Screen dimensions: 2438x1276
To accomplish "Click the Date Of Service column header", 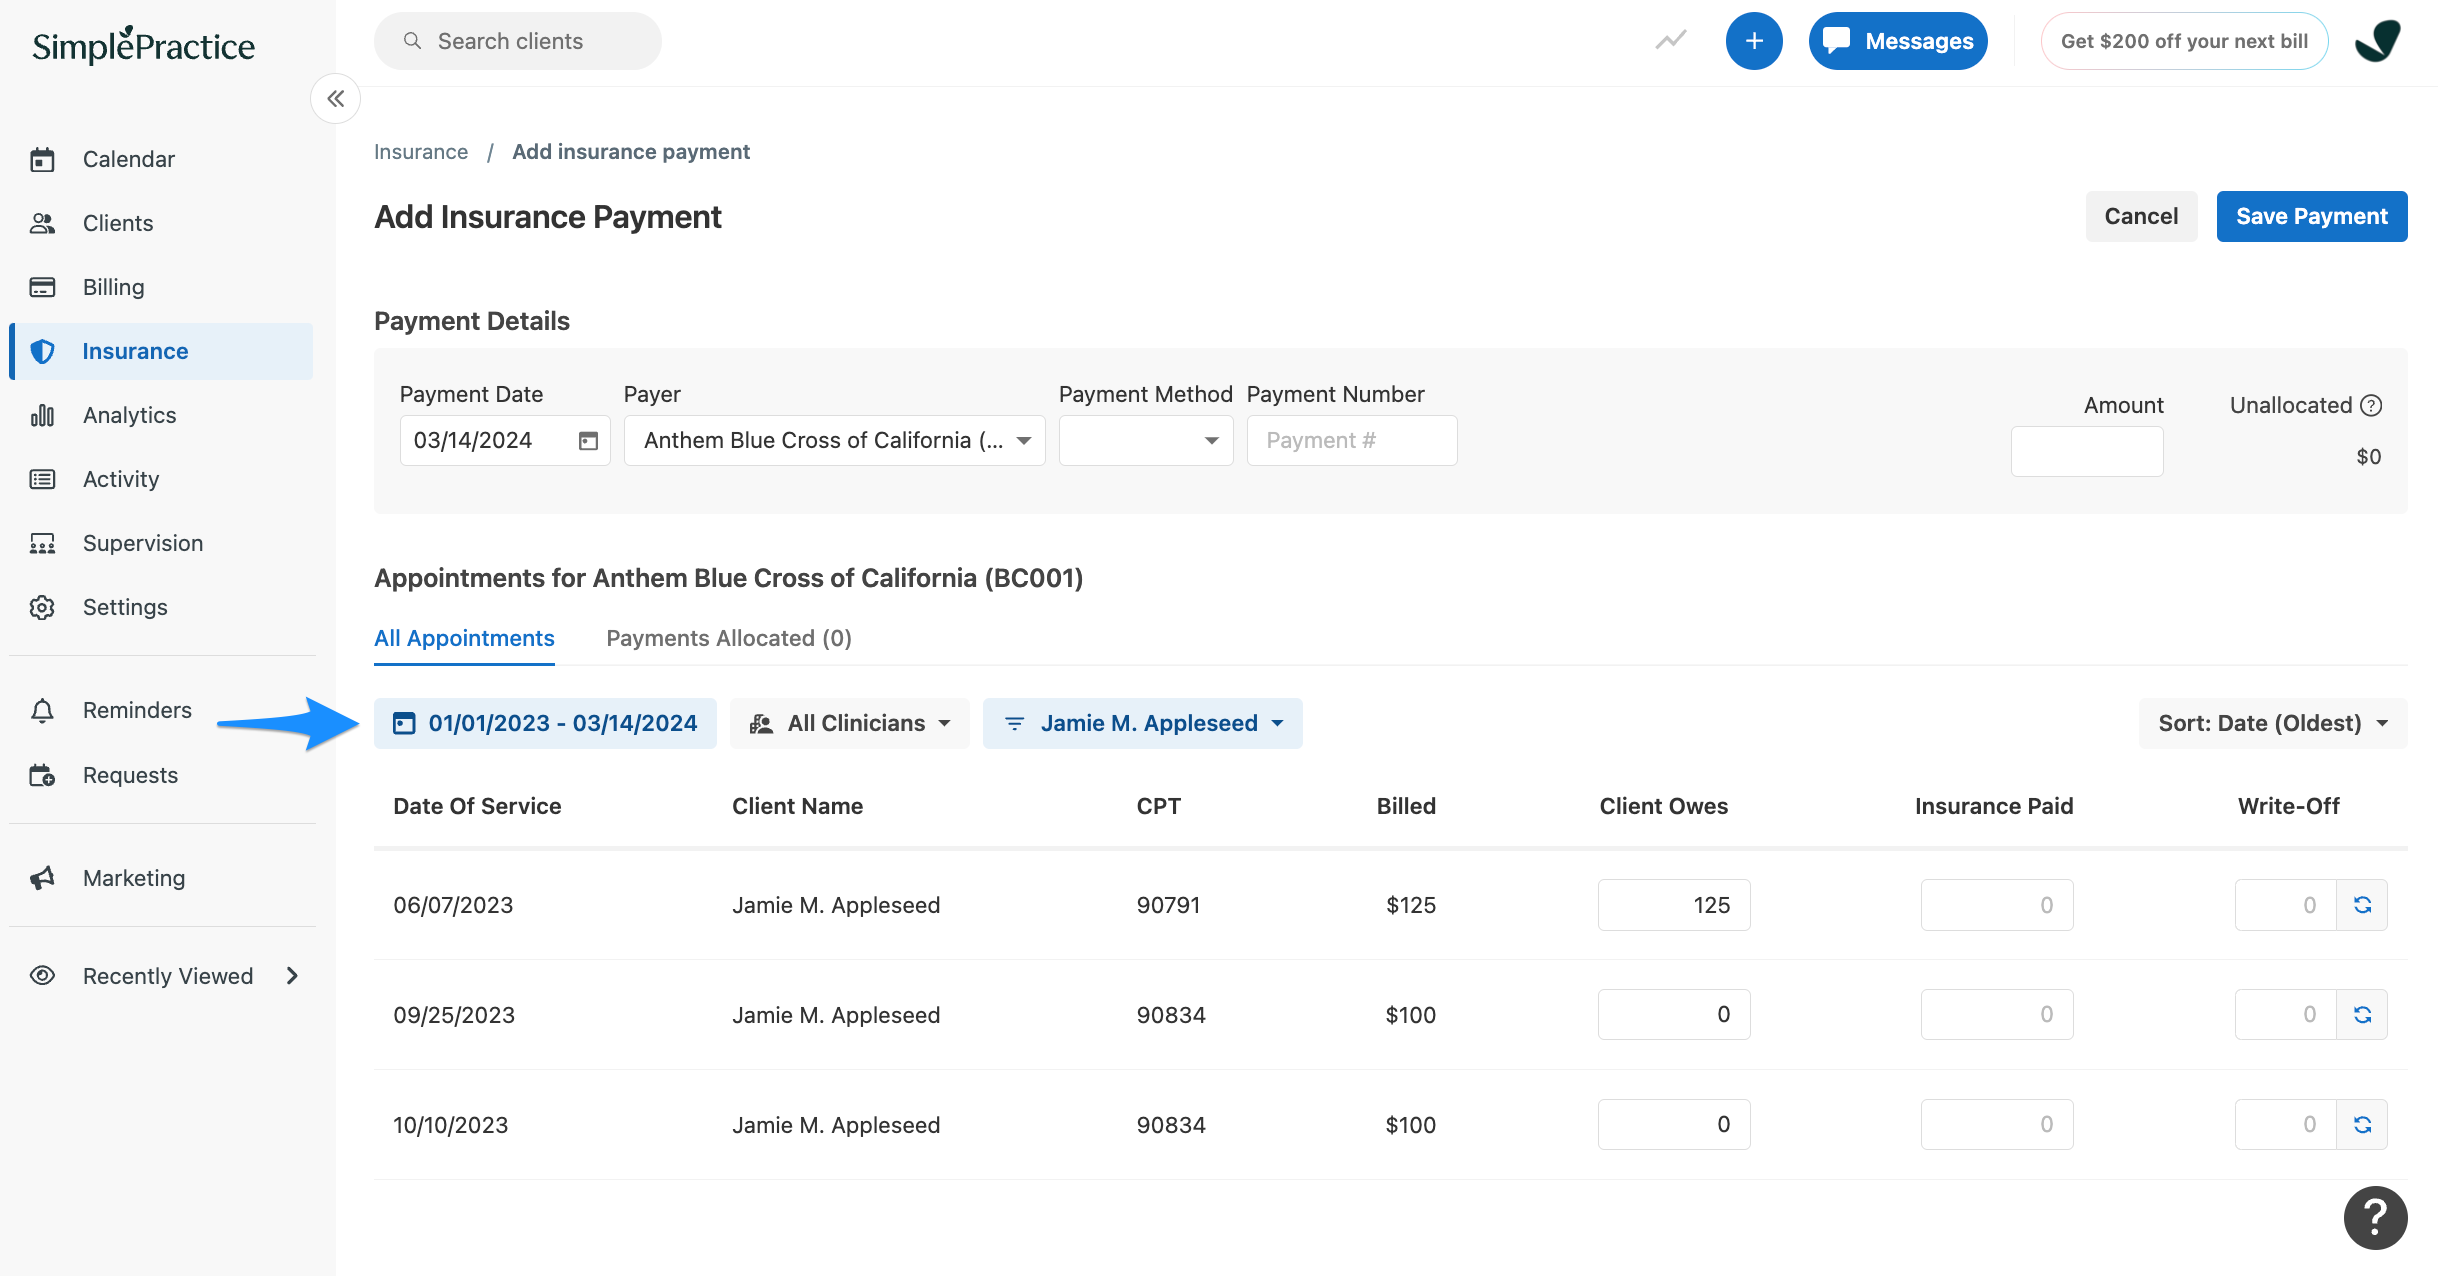I will coord(477,806).
